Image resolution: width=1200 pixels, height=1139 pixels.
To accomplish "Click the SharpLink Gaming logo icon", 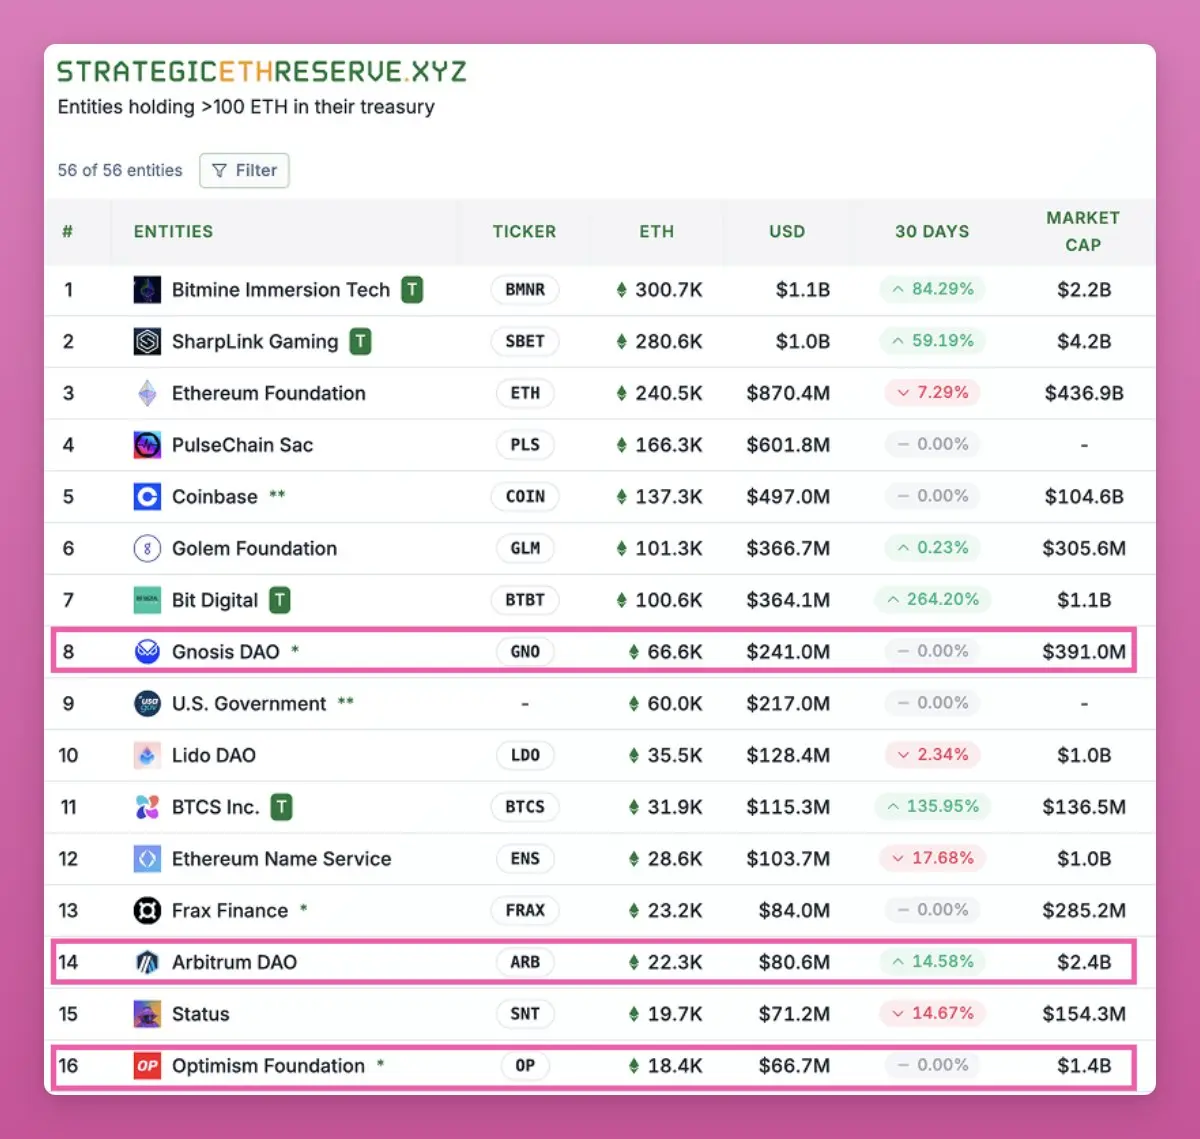I will [x=147, y=342].
